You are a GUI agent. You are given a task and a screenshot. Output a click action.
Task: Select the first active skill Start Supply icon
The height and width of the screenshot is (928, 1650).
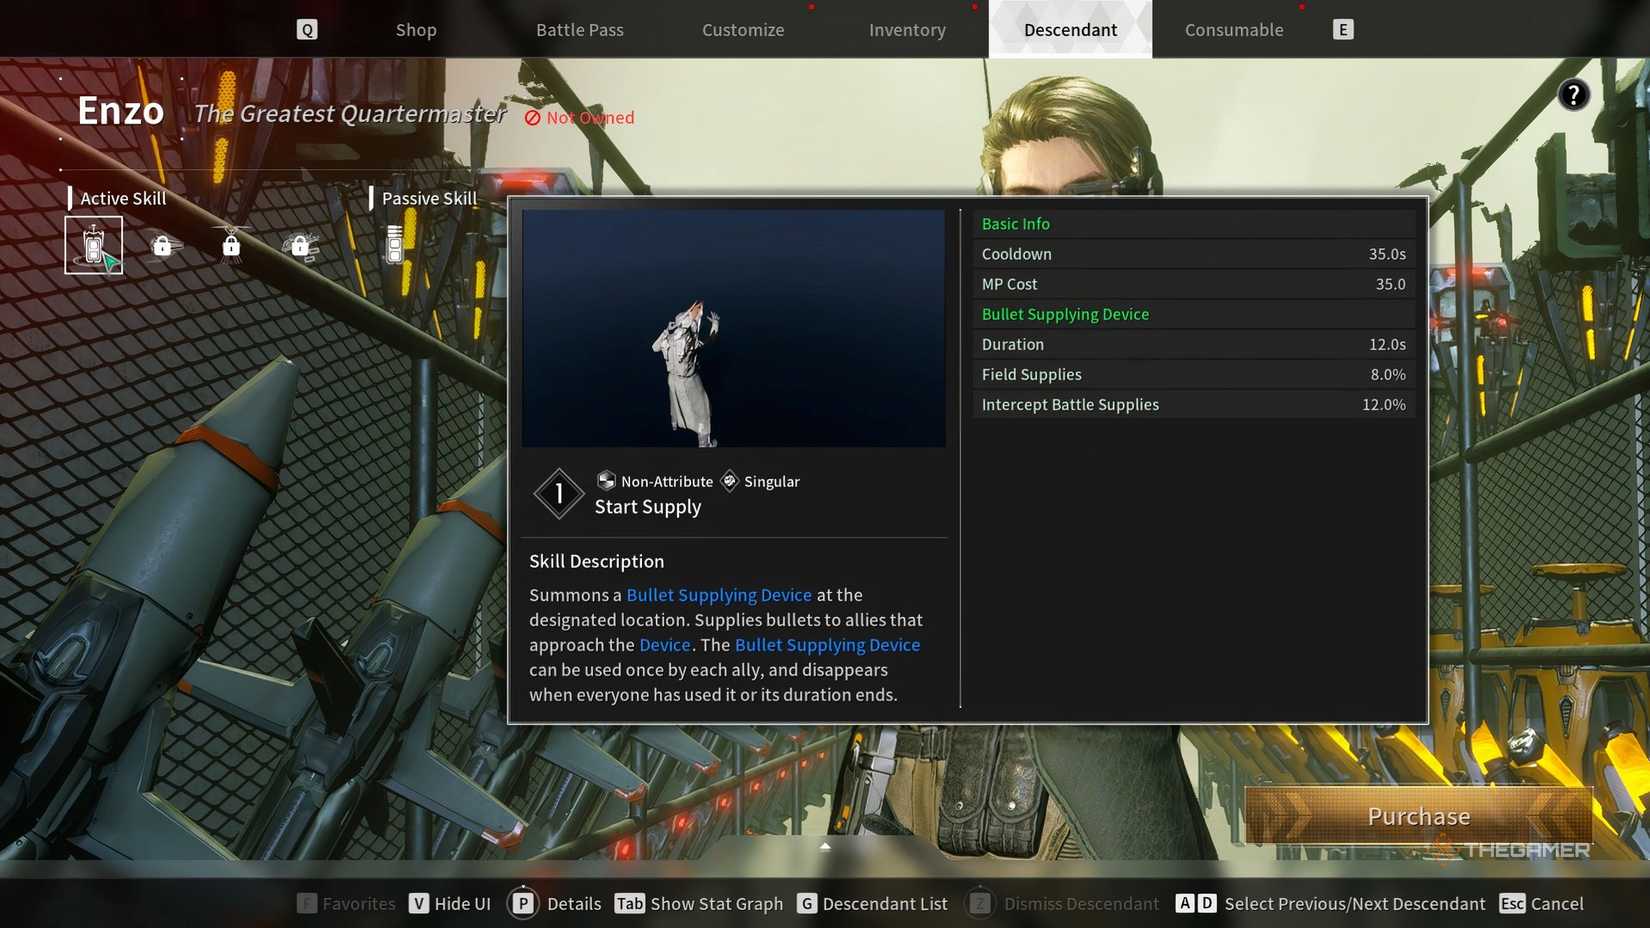tap(93, 245)
